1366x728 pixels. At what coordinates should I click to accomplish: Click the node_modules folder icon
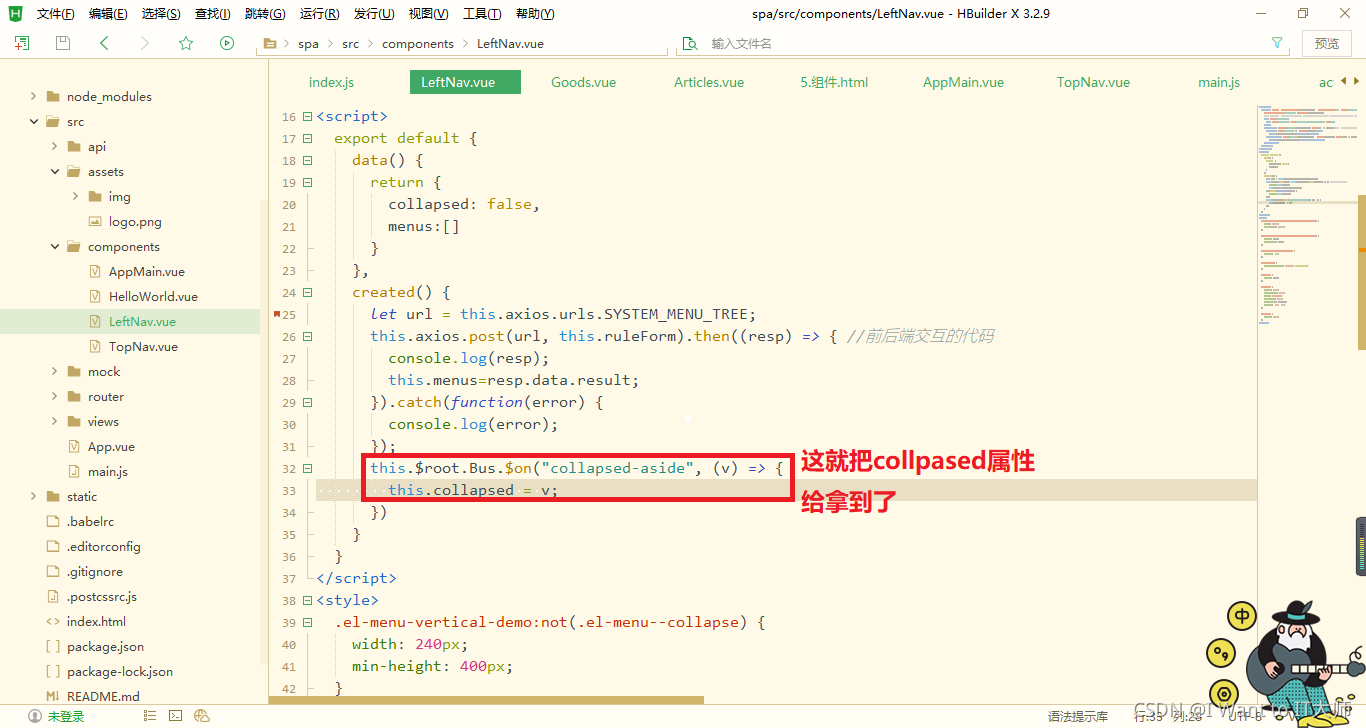[54, 97]
